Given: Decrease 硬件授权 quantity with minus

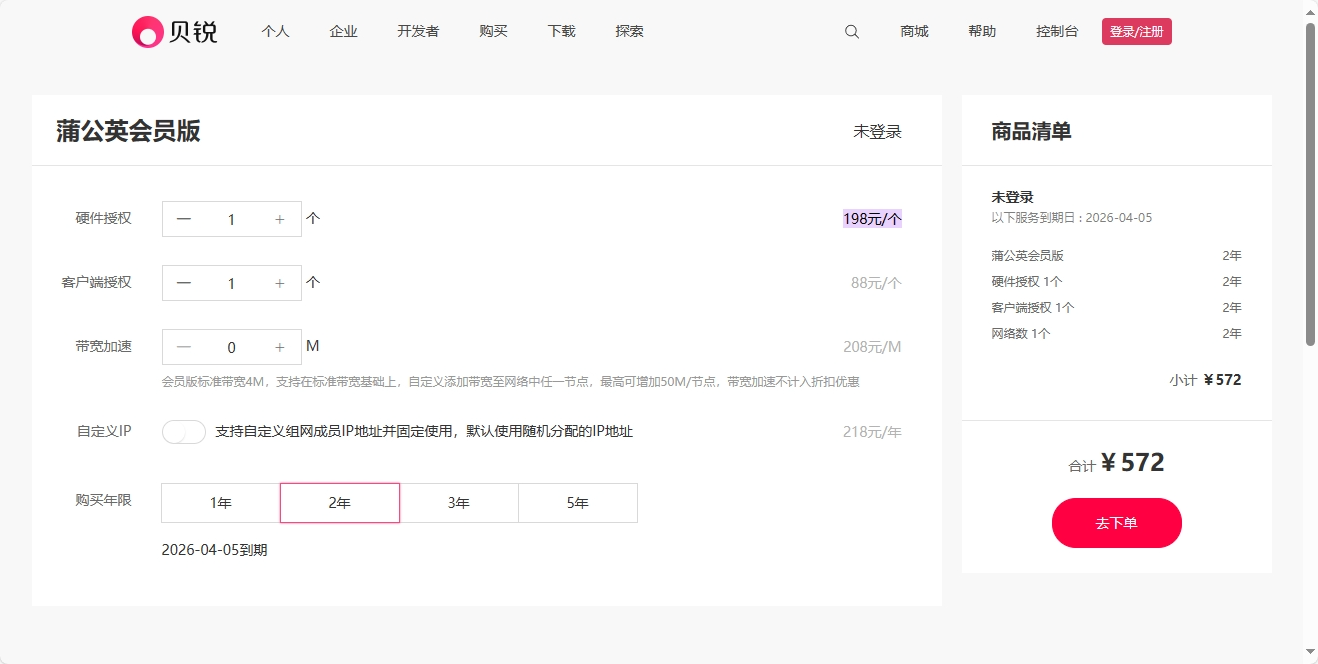Looking at the screenshot, I should [x=184, y=219].
